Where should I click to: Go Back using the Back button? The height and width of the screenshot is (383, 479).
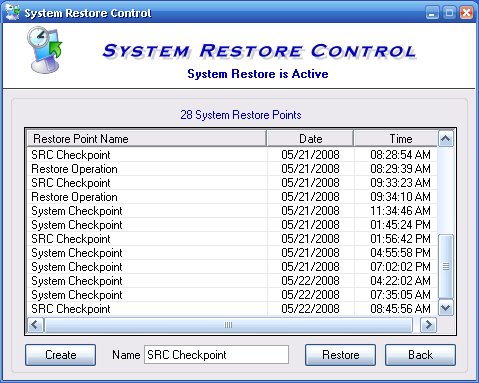tap(420, 355)
